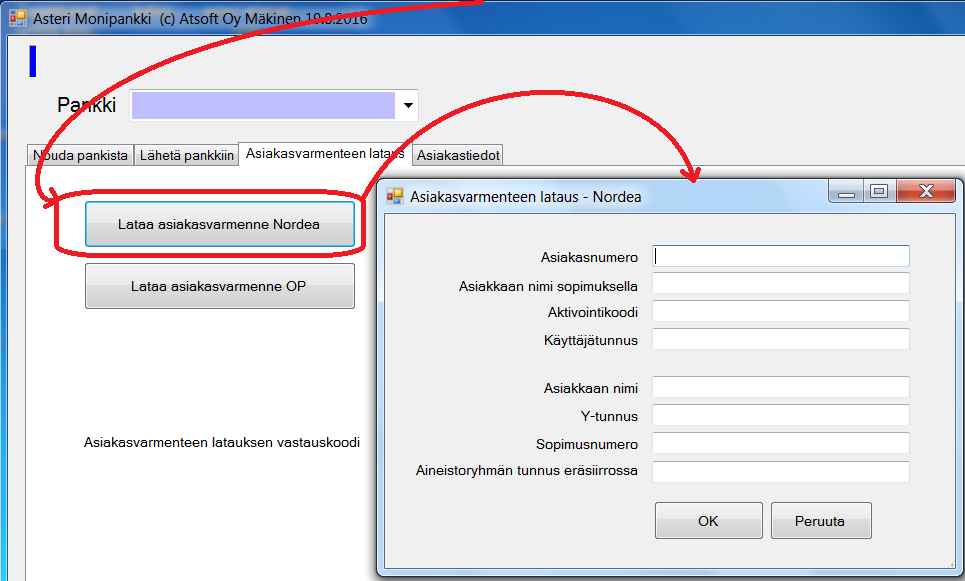Click the Käyttäjätunnus label
Viewport: 965px width, 581px height.
tap(591, 340)
